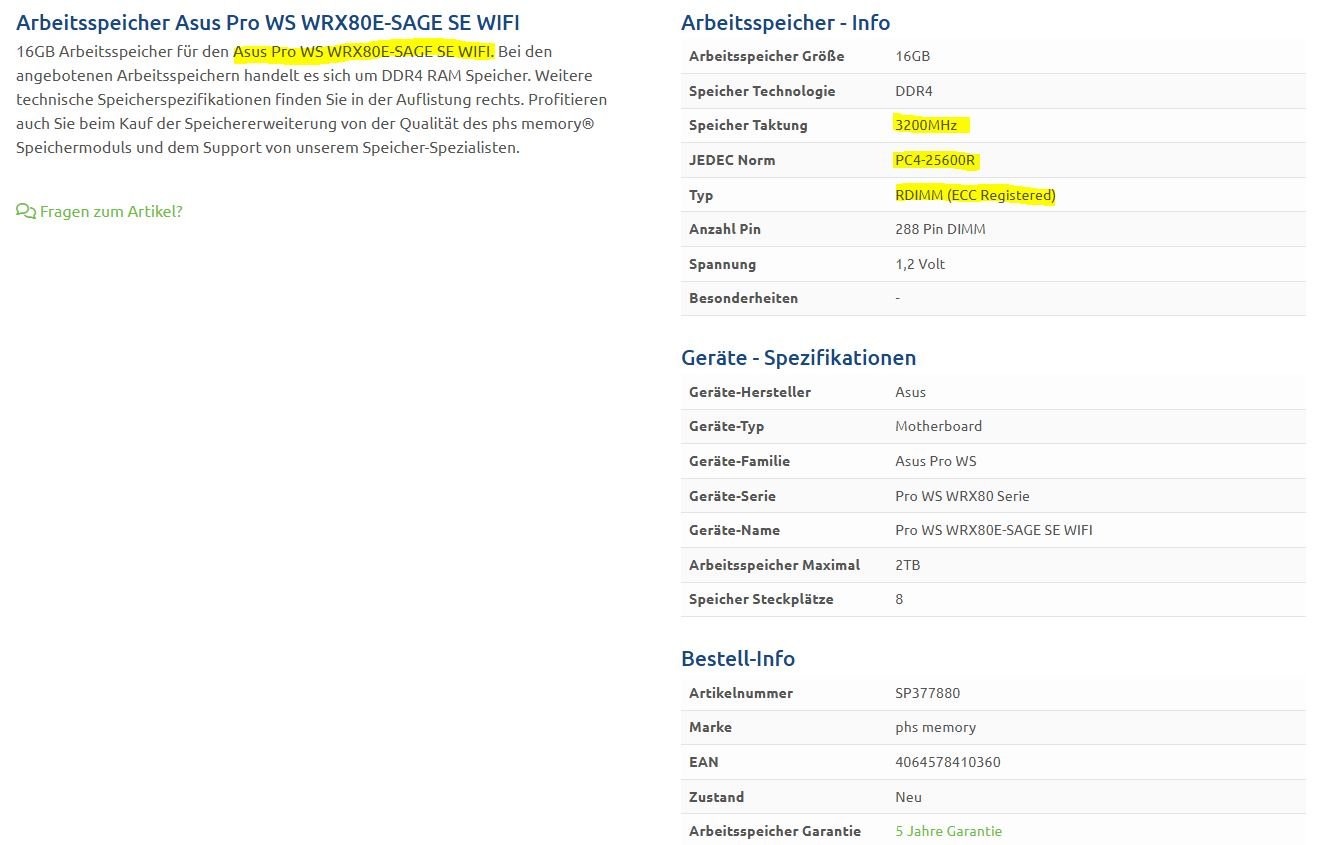Click the 'DDR4' value for Speicher Technologie
The height and width of the screenshot is (845, 1327).
click(914, 91)
